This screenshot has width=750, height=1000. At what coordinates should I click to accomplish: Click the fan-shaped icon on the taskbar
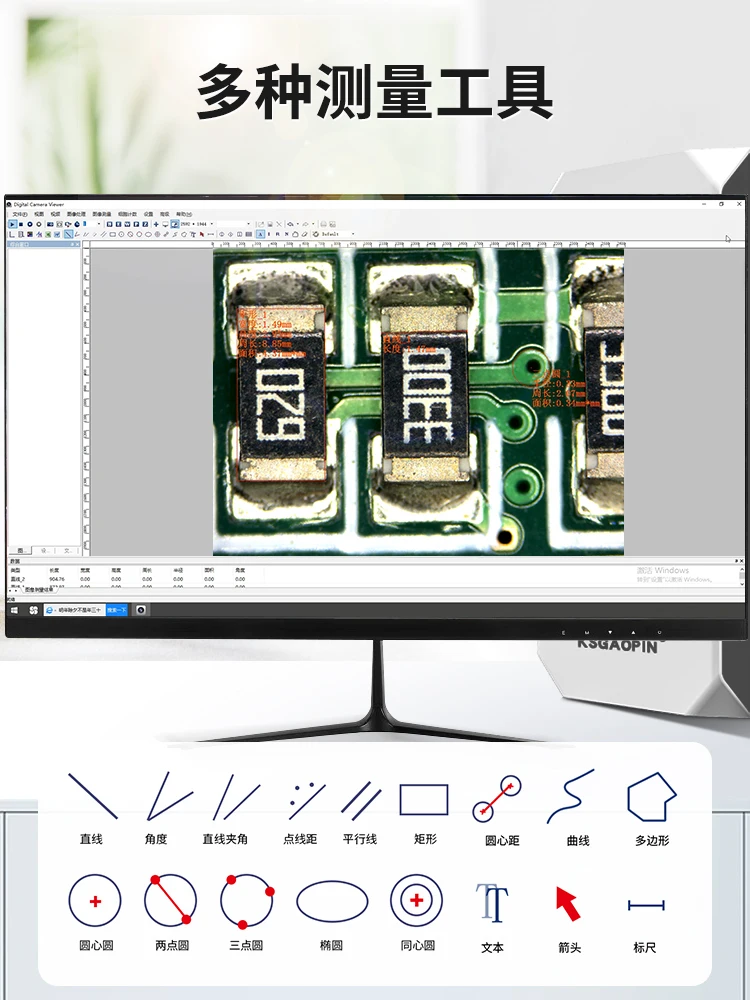pyautogui.click(x=33, y=610)
